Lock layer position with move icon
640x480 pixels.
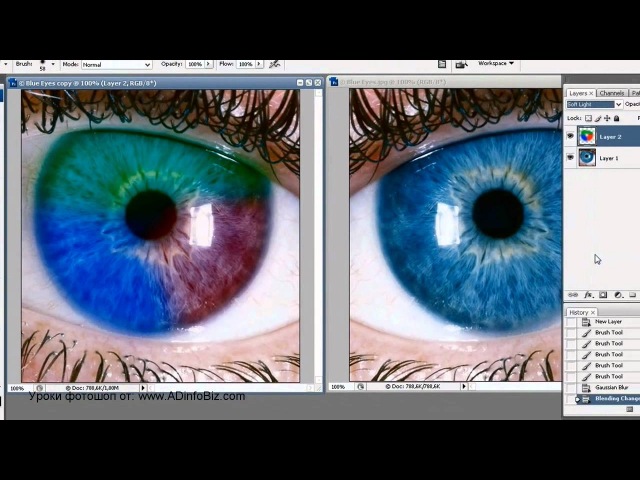point(607,118)
